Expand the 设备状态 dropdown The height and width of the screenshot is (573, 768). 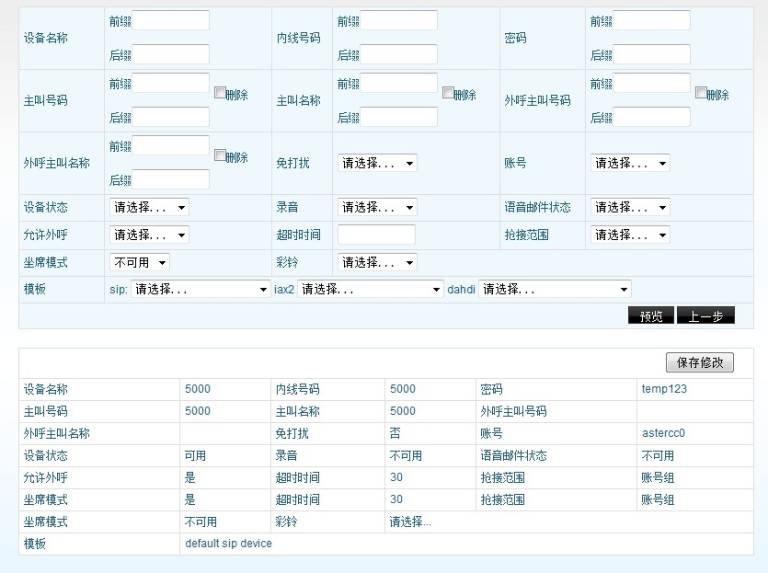(x=149, y=207)
